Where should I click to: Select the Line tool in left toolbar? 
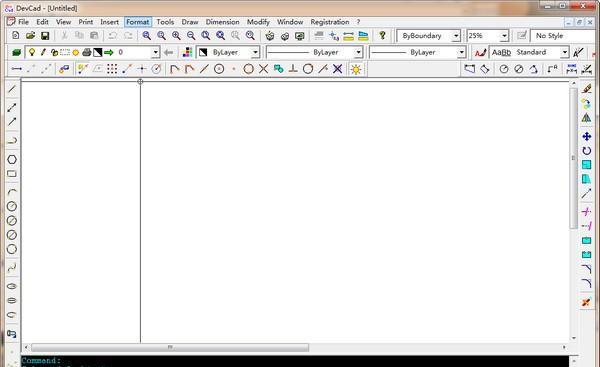pyautogui.click(x=12, y=89)
